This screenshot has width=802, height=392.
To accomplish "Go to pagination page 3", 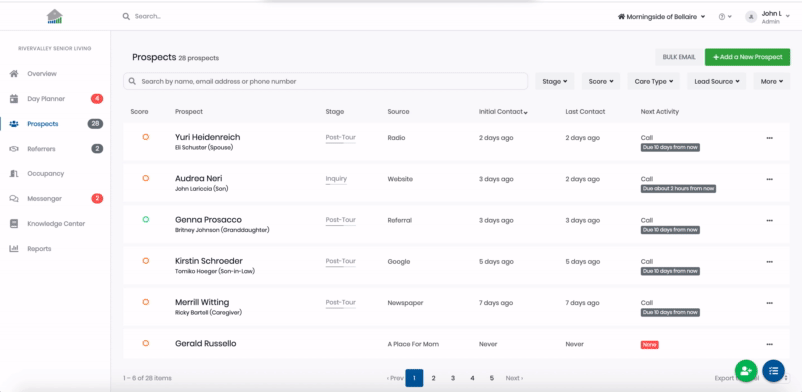I will [453, 378].
